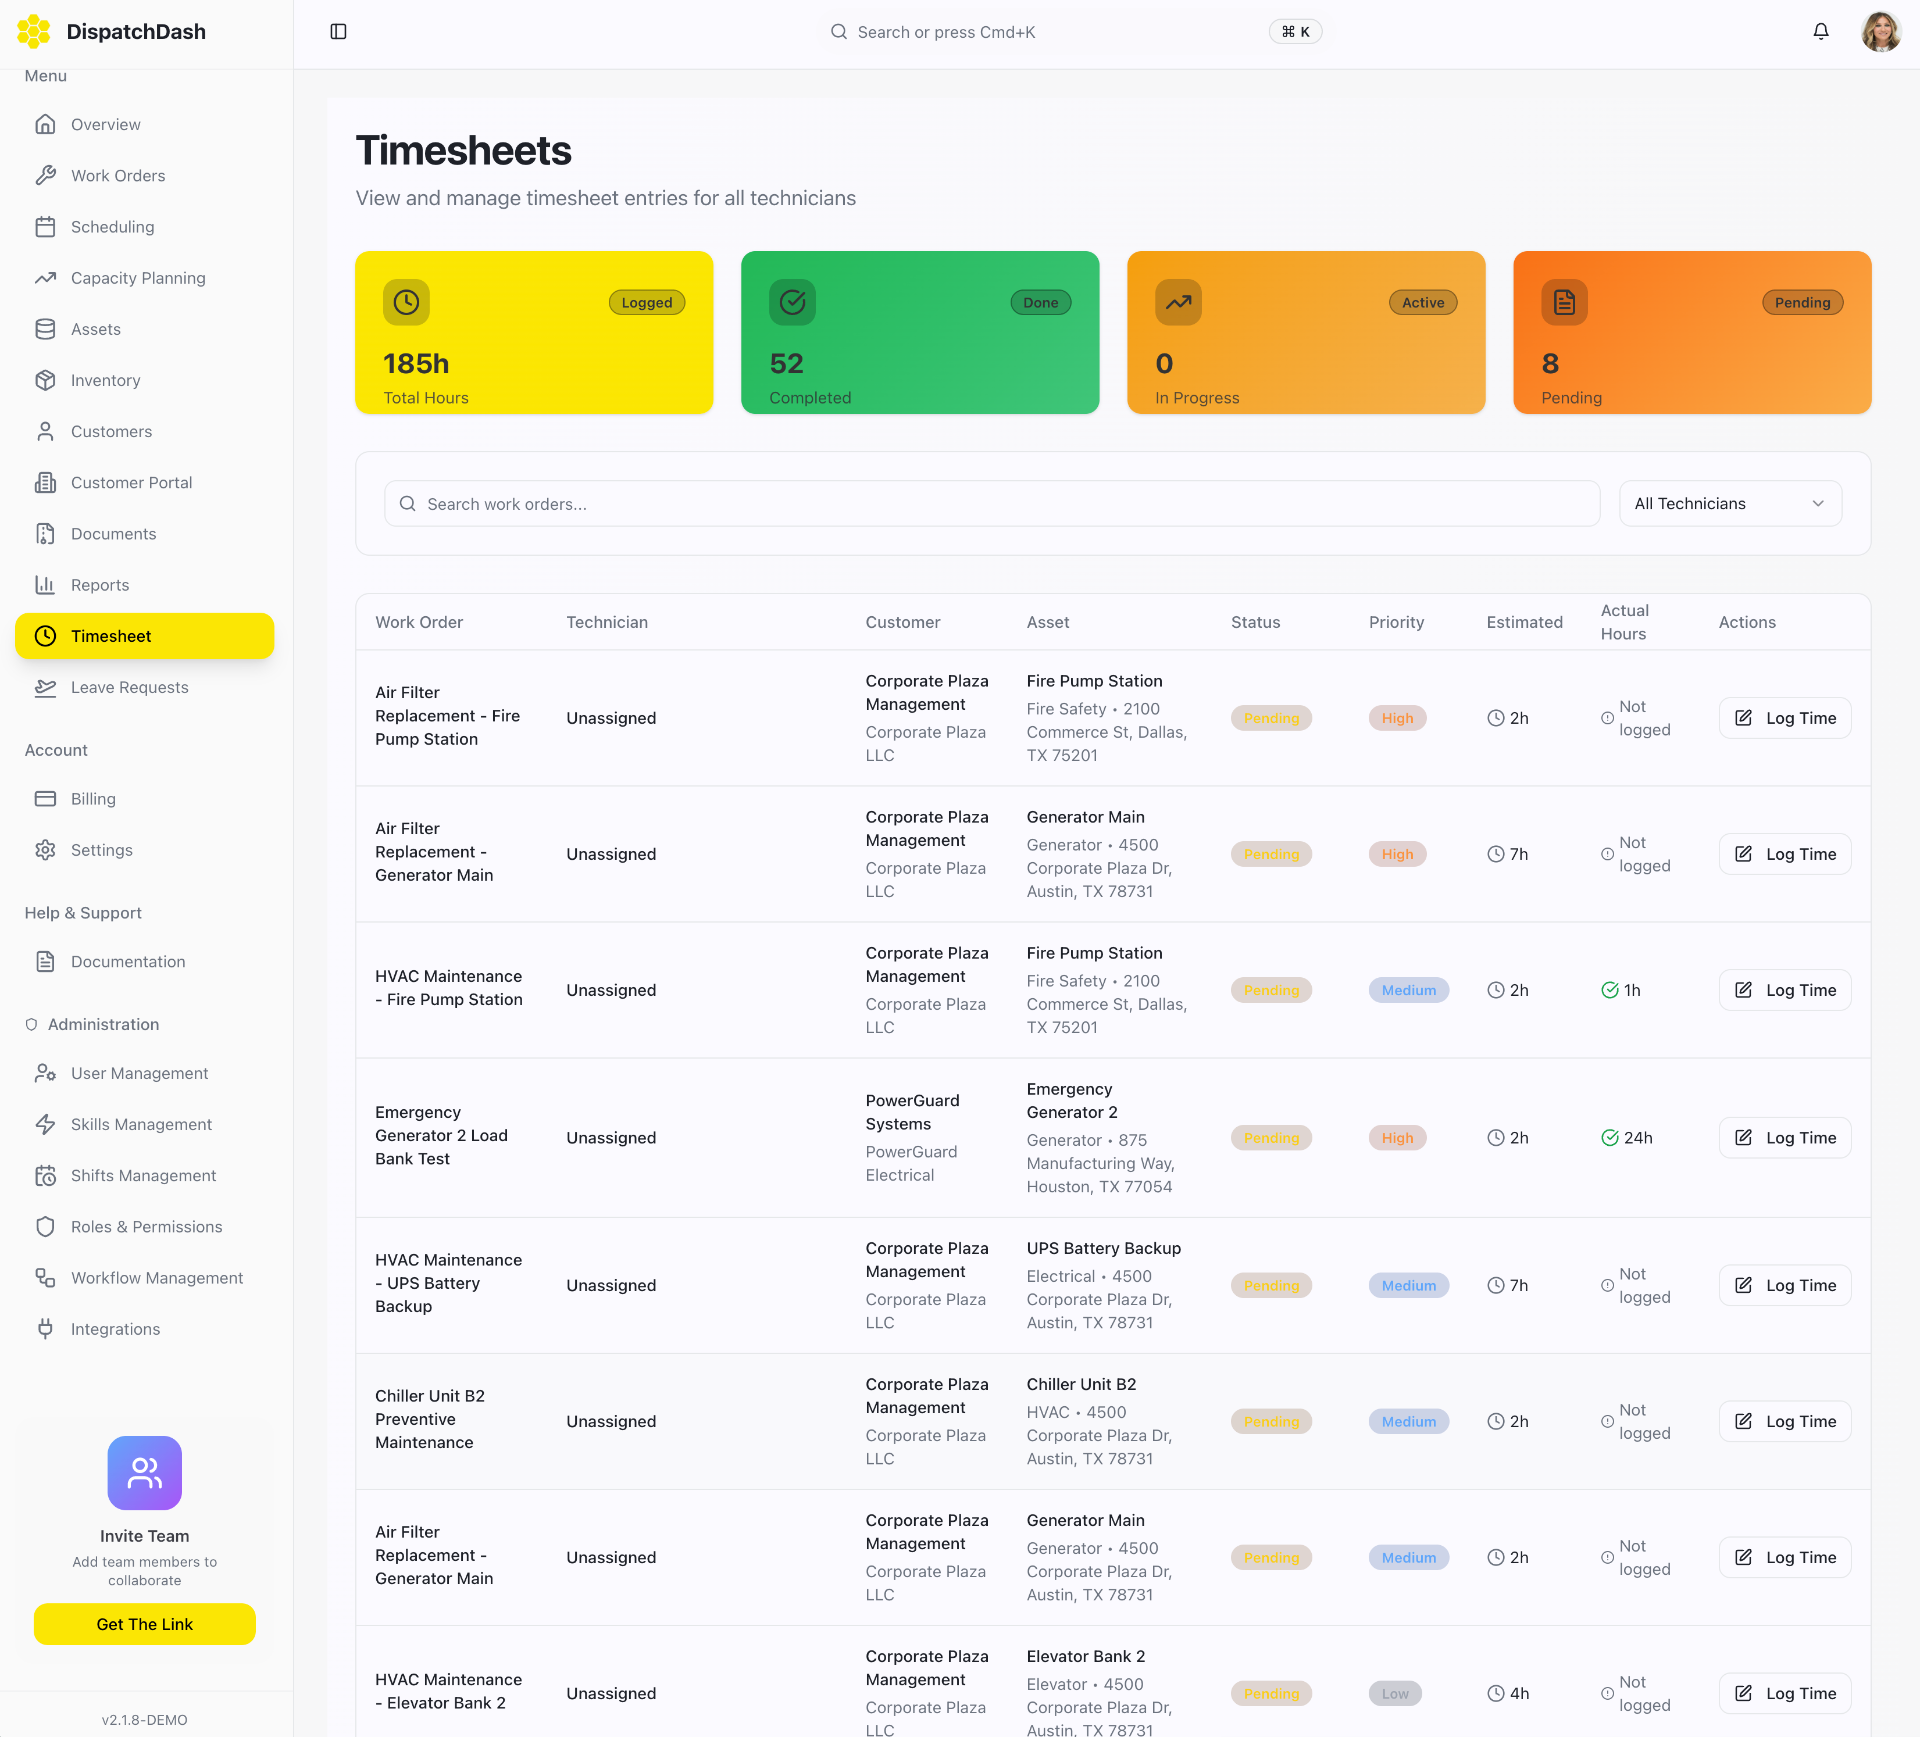Click UPS Battery Backup asset name
Viewport: 1920px width, 1737px height.
[1104, 1248]
